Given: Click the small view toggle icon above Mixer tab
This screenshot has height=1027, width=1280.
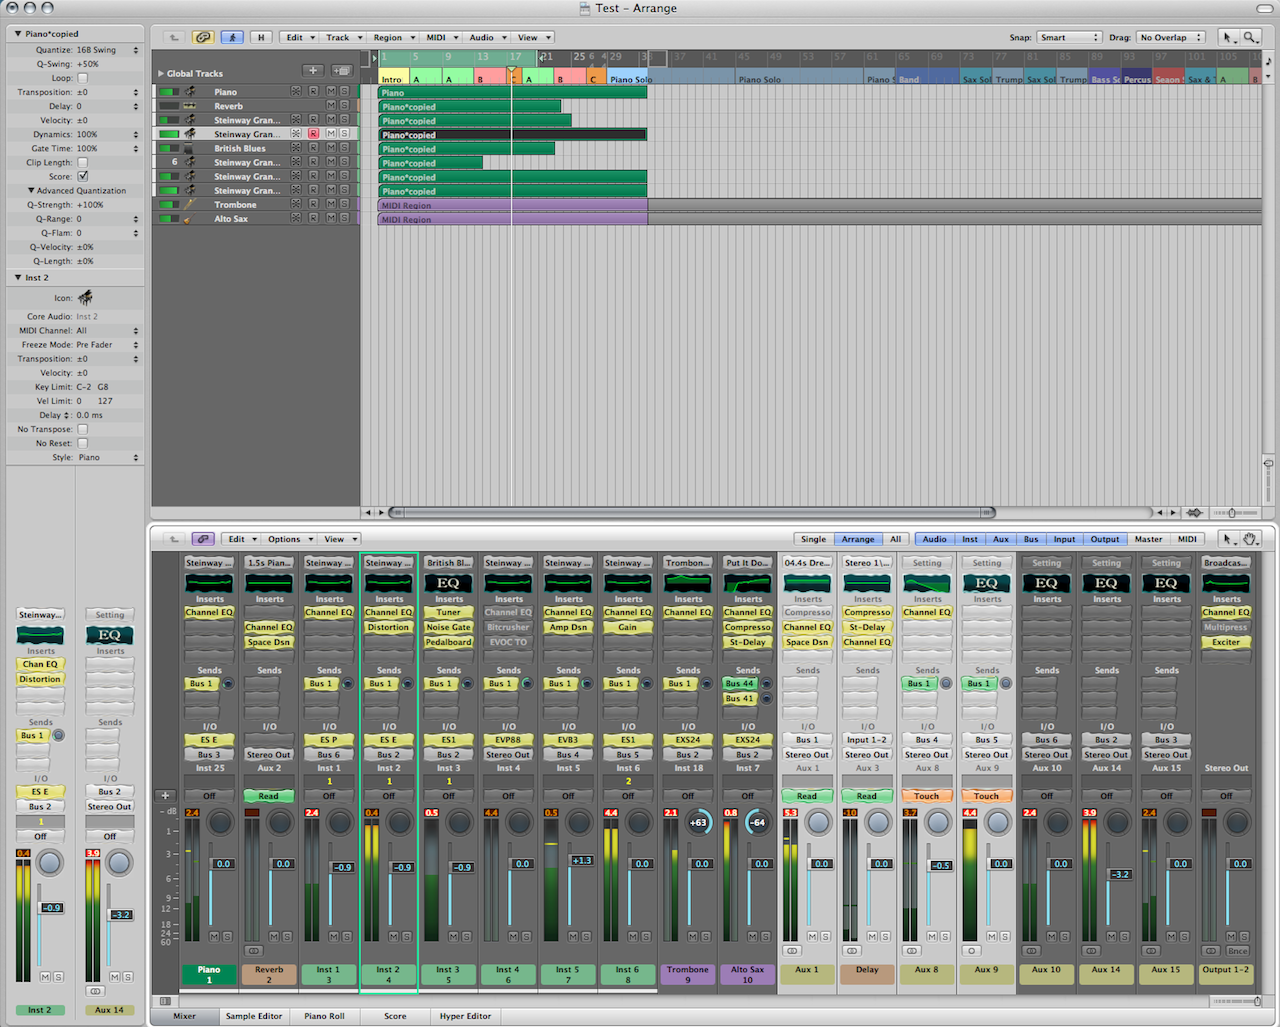Looking at the screenshot, I should [x=165, y=1000].
